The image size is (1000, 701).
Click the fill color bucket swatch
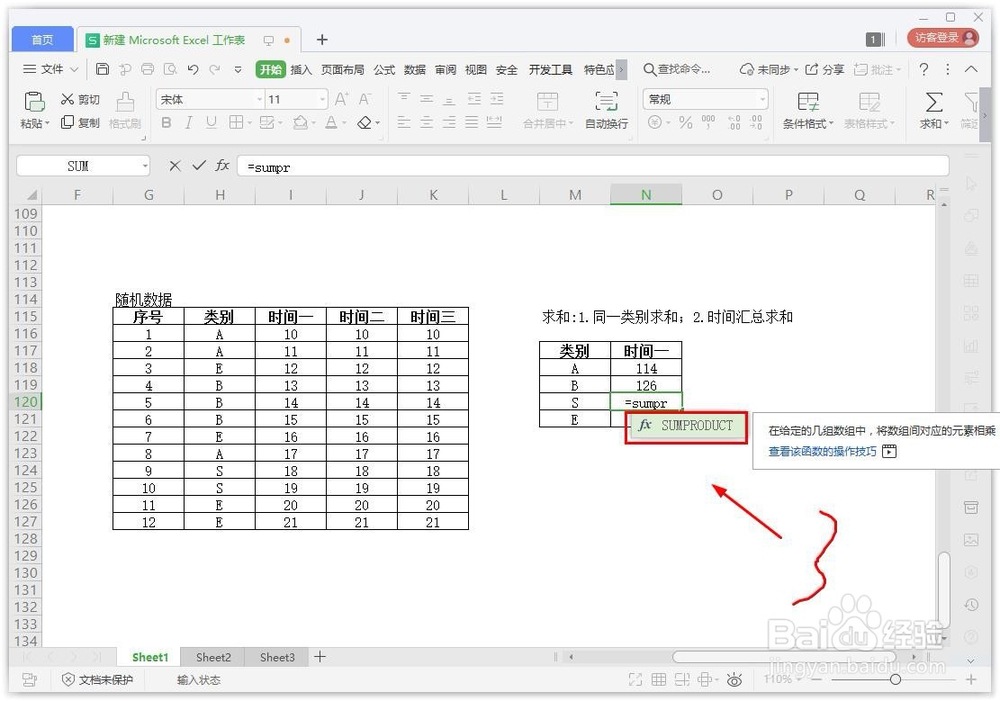tap(300, 122)
